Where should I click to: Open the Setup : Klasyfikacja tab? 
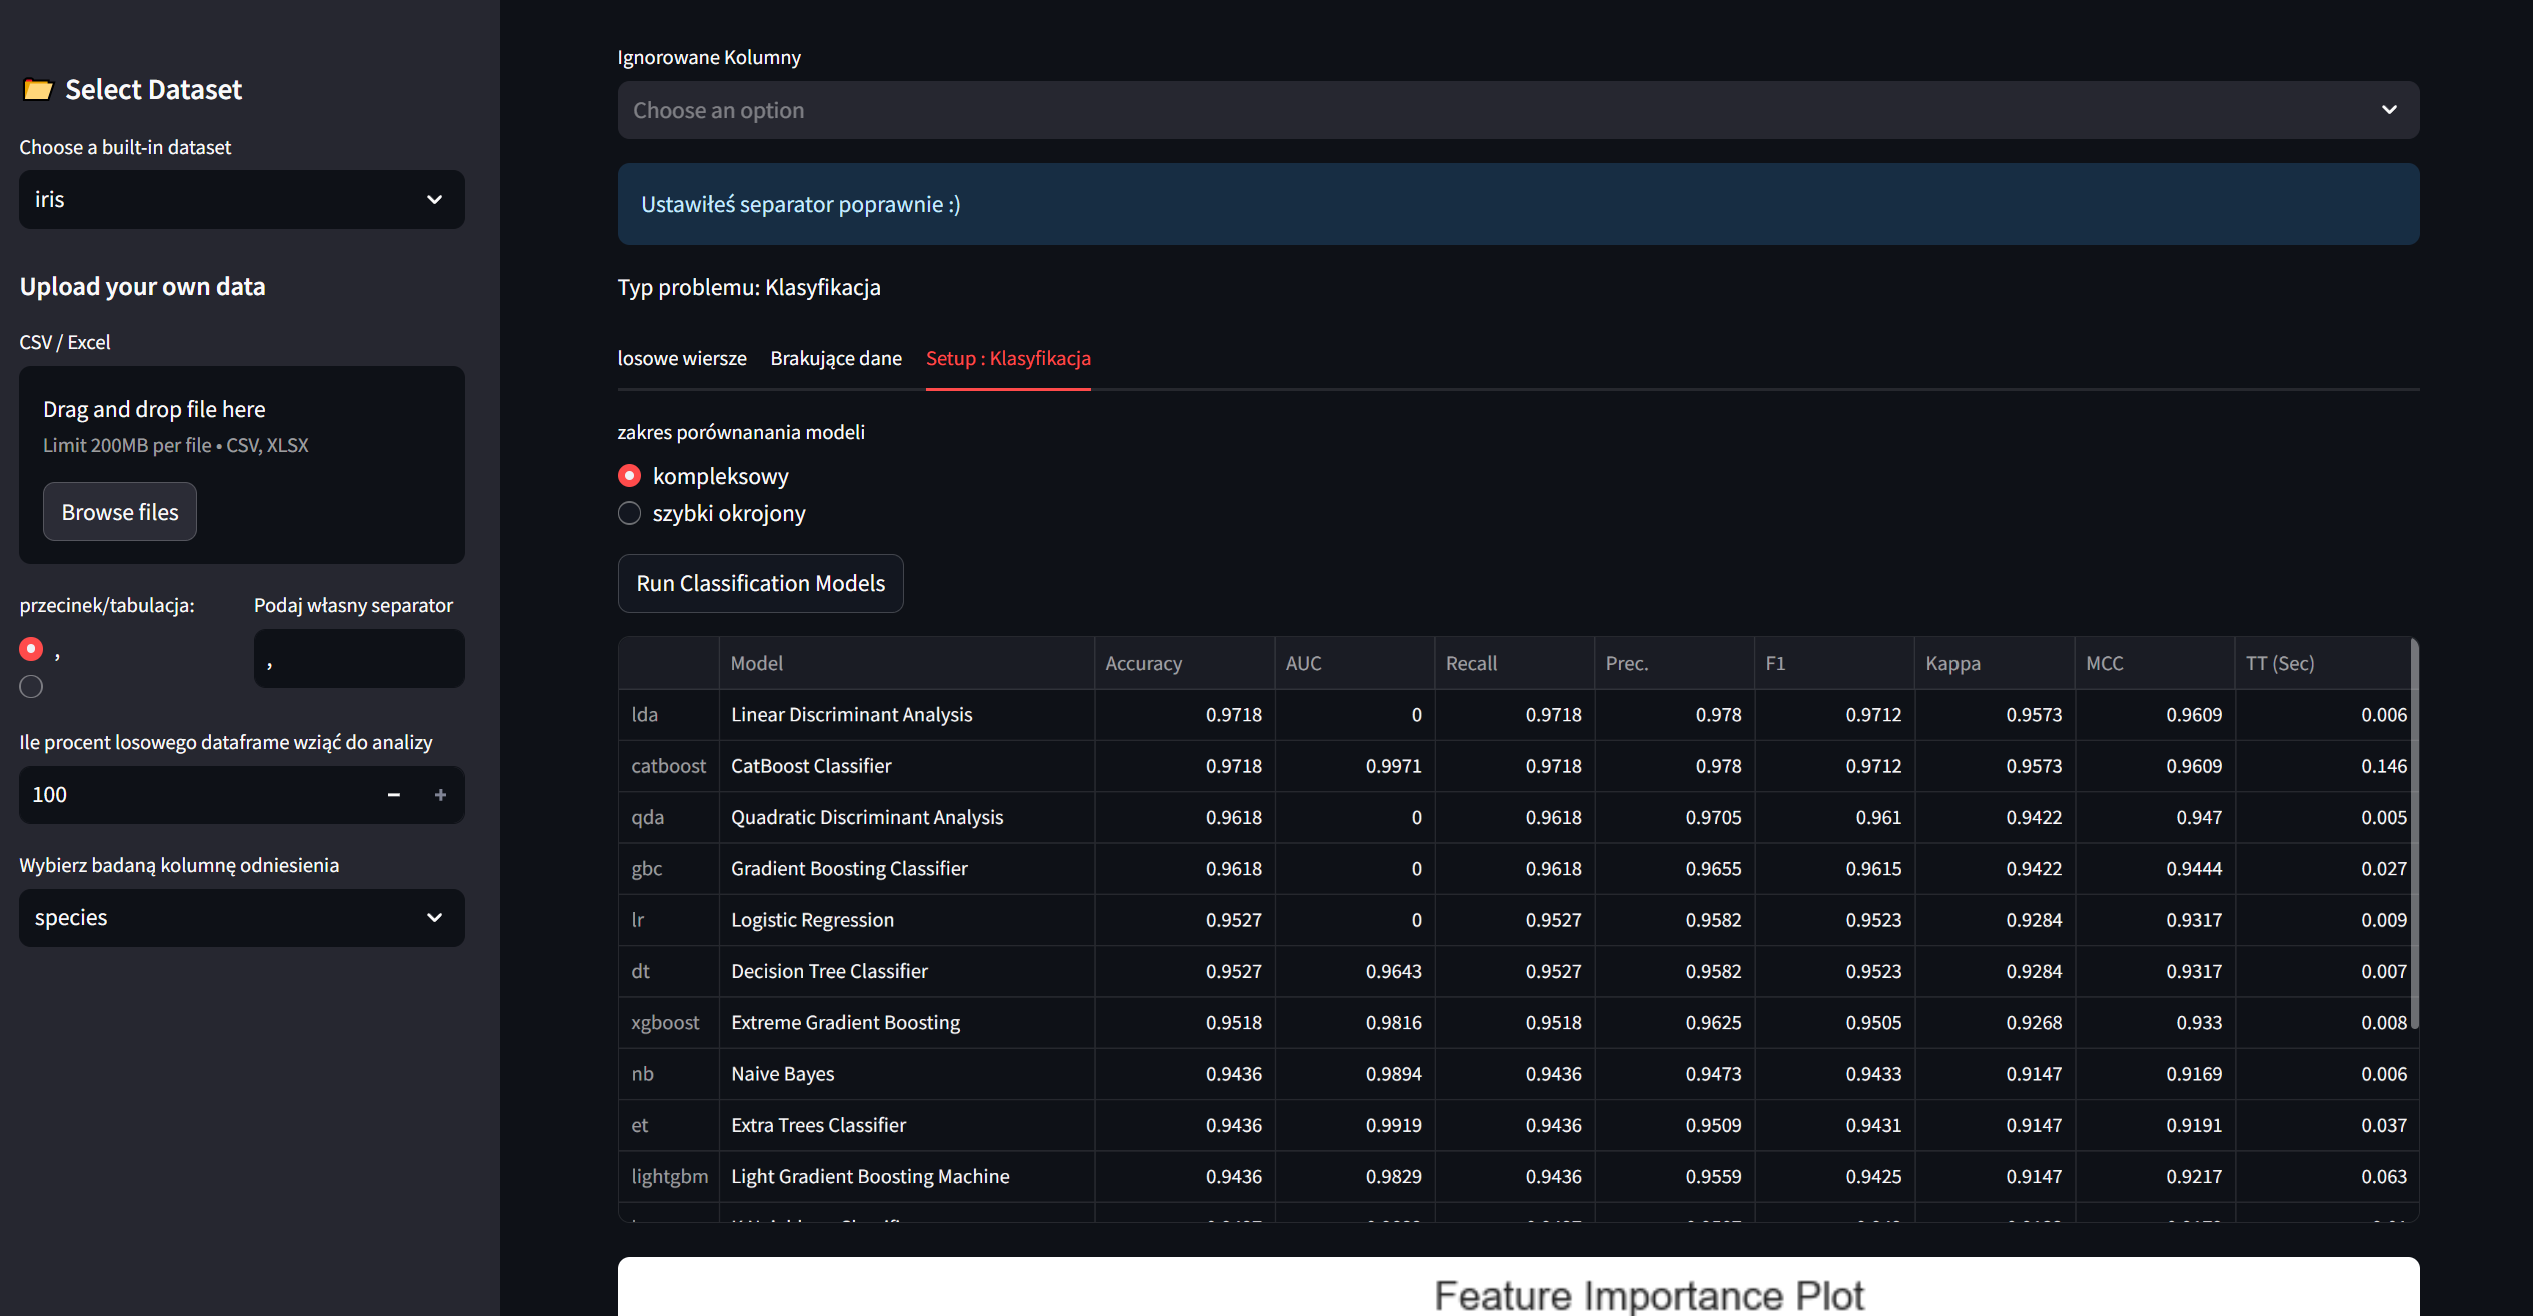(x=1007, y=358)
